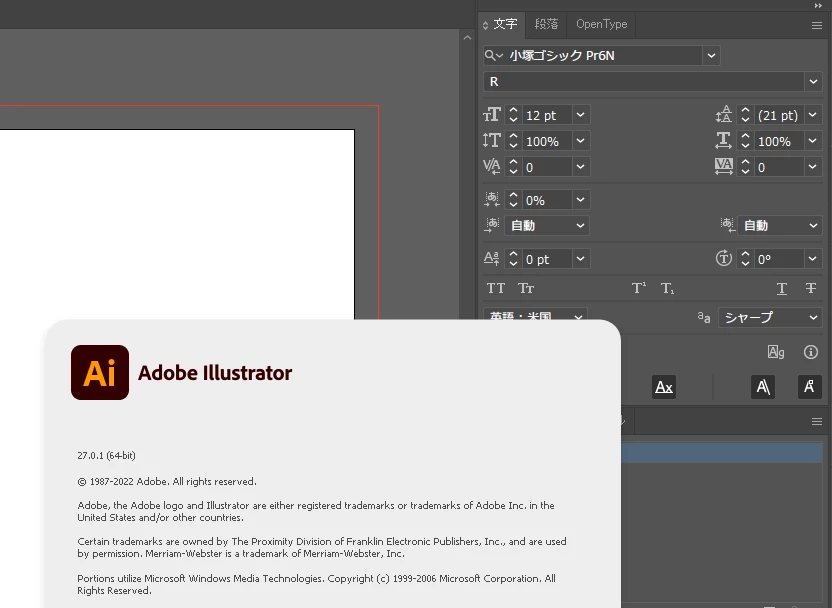Click the tracking stepper arrows
The width and height of the screenshot is (832, 608).
click(745, 167)
